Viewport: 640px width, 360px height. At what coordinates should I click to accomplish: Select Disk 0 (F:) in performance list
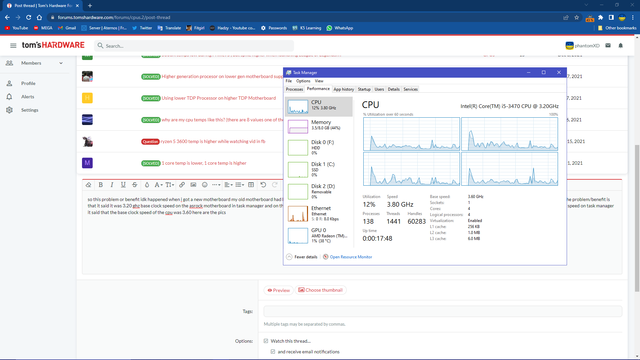coord(319,147)
